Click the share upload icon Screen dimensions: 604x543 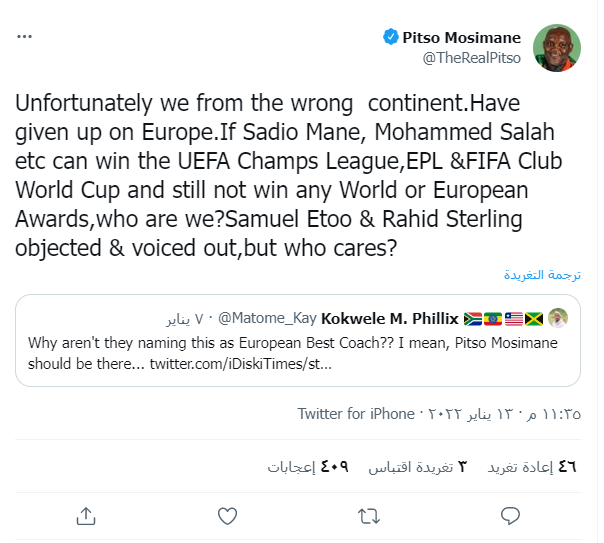[87, 515]
